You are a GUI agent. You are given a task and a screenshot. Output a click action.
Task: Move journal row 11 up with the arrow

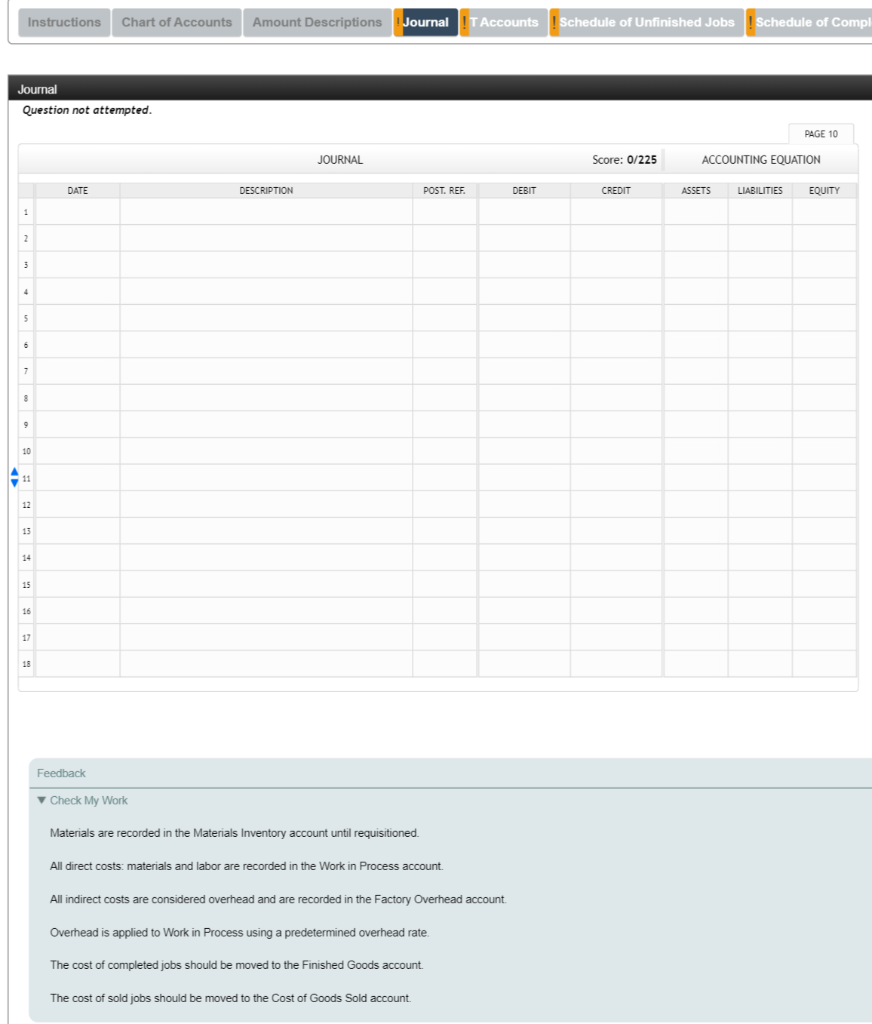pos(14,472)
